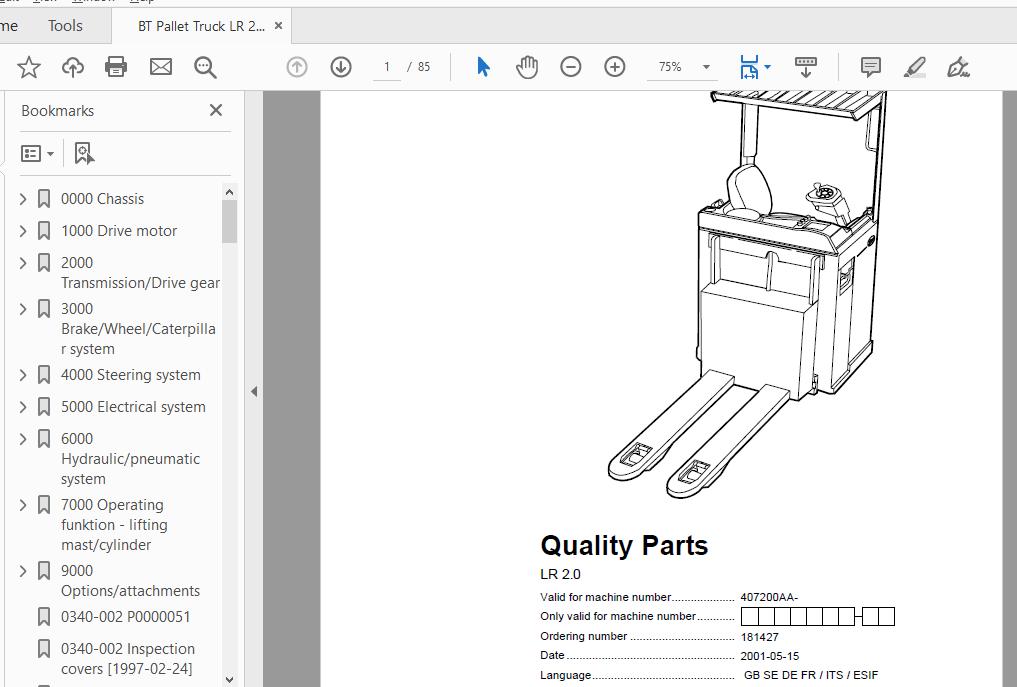This screenshot has width=1017, height=687.
Task: Add a comment with the sticky note tool
Action: (870, 67)
